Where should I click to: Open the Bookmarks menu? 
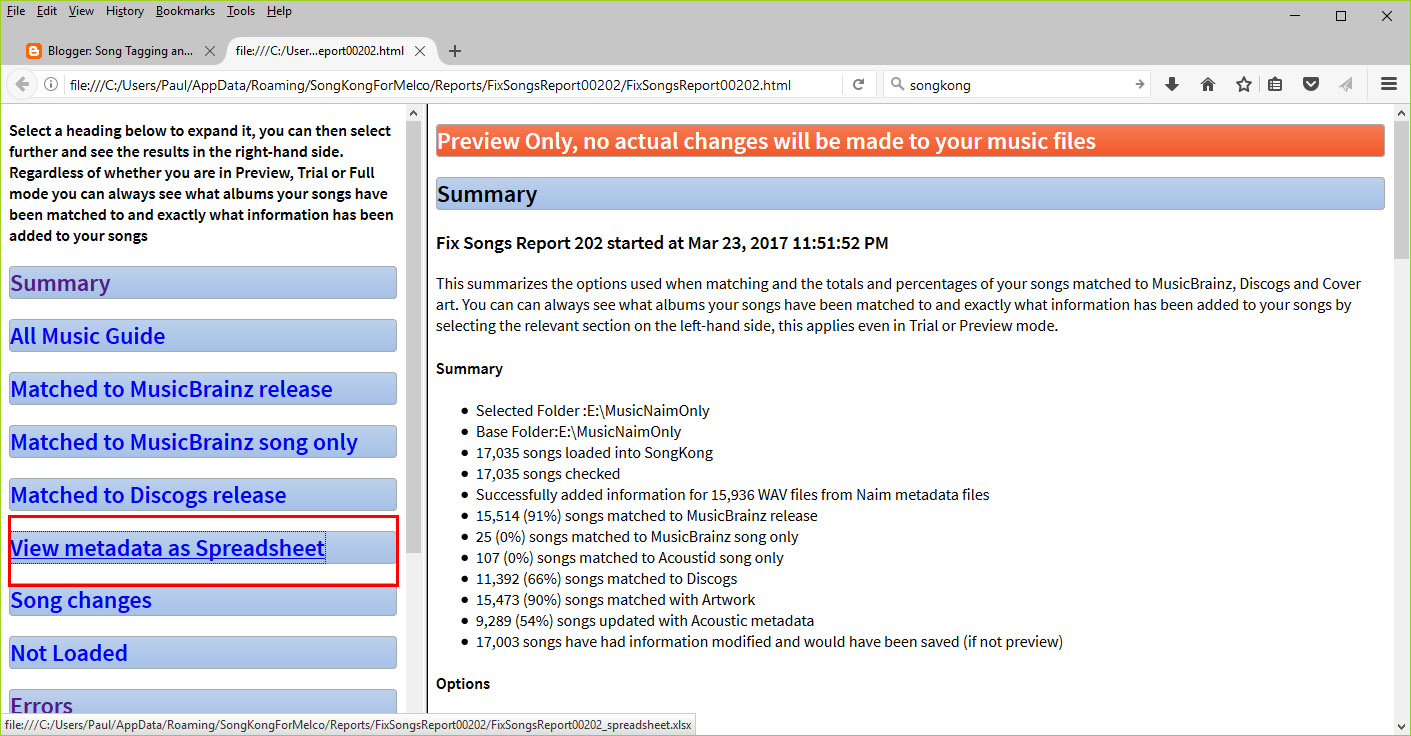click(x=185, y=11)
